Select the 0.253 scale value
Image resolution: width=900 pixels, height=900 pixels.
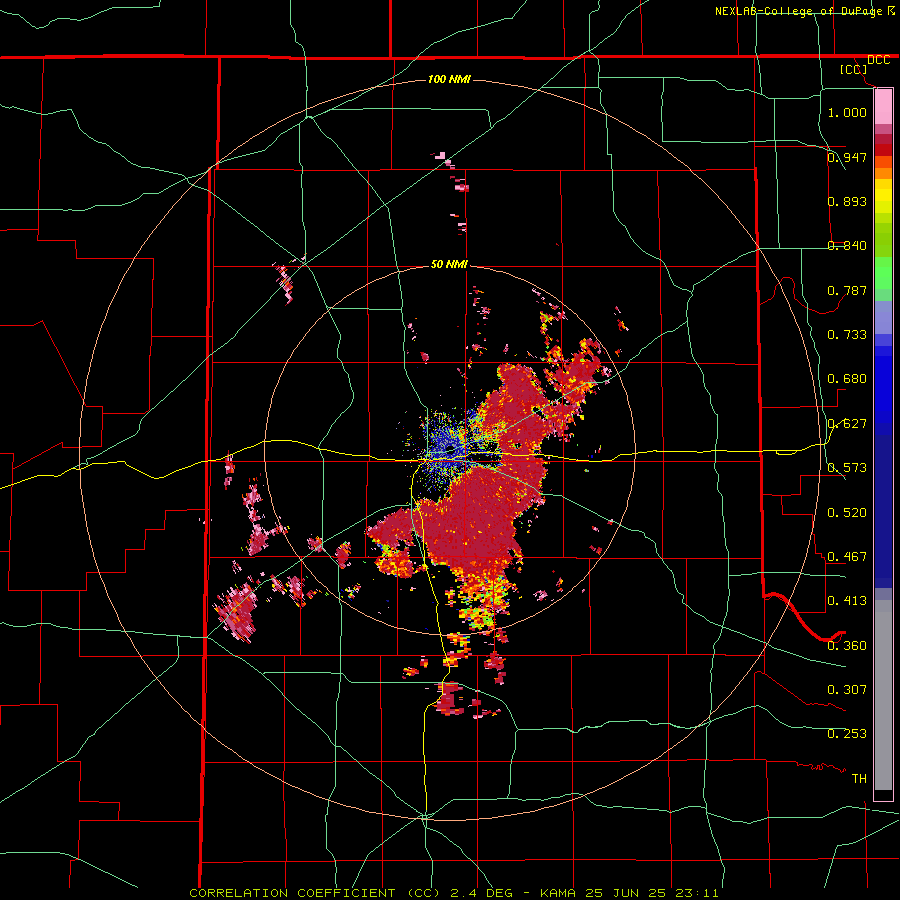coord(847,734)
